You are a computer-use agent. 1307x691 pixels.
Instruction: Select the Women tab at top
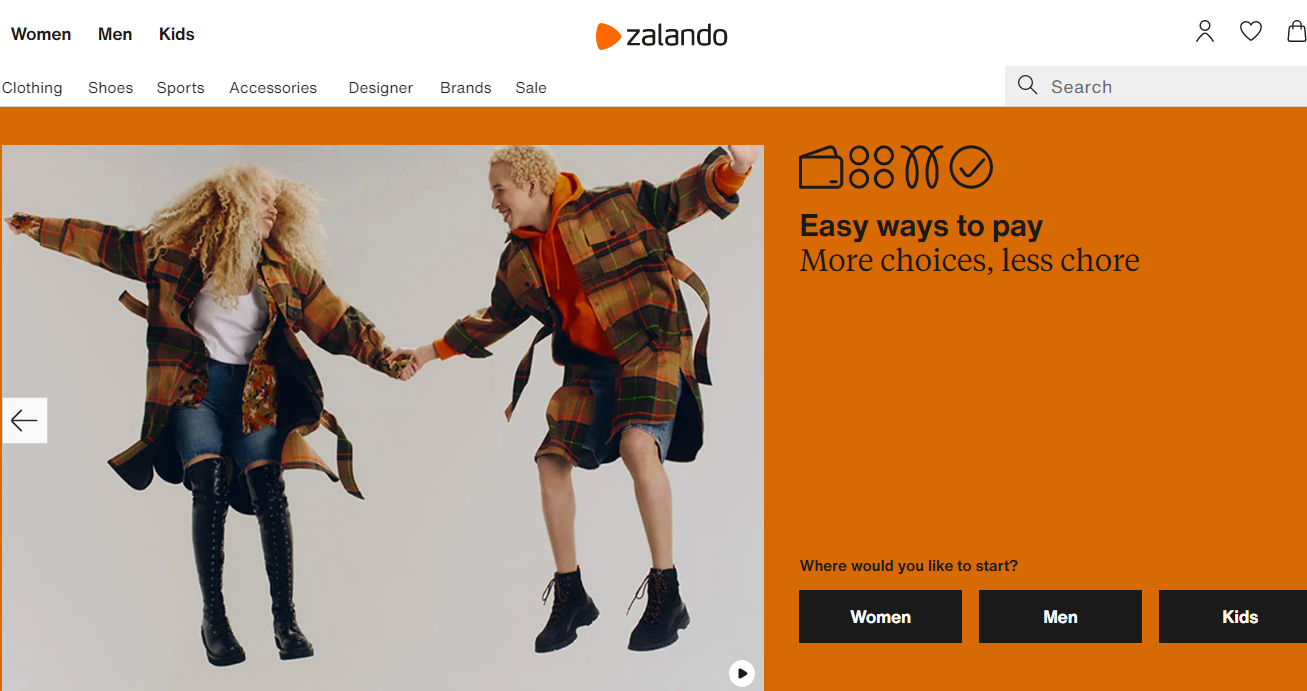pos(41,34)
